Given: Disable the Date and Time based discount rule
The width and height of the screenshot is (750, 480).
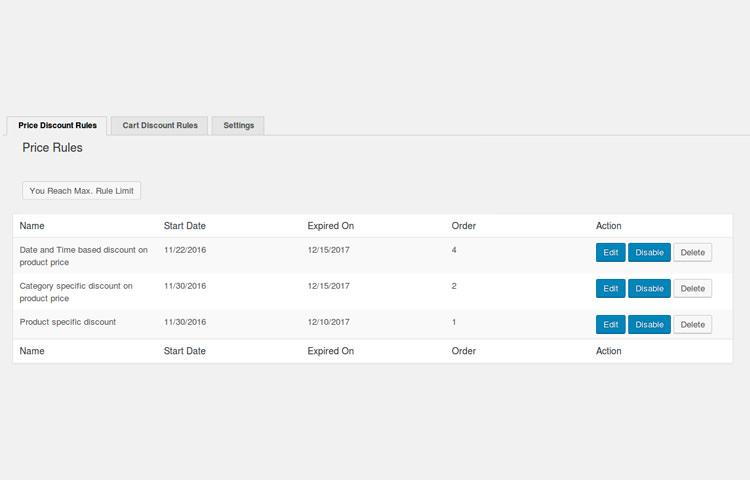Looking at the screenshot, I should pyautogui.click(x=649, y=252).
